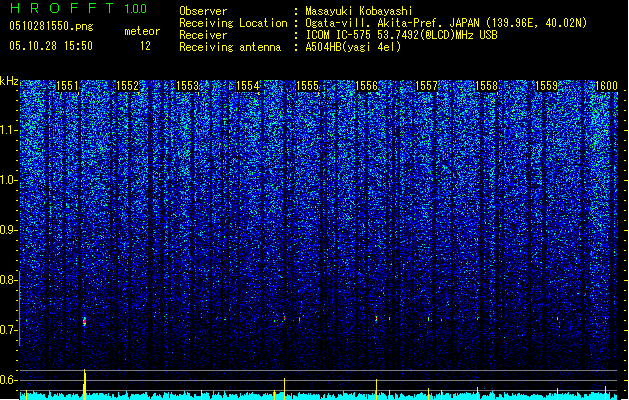The height and width of the screenshot is (400, 629).
Task: Click the HROFFT 1.00 program title
Action: tap(79, 8)
